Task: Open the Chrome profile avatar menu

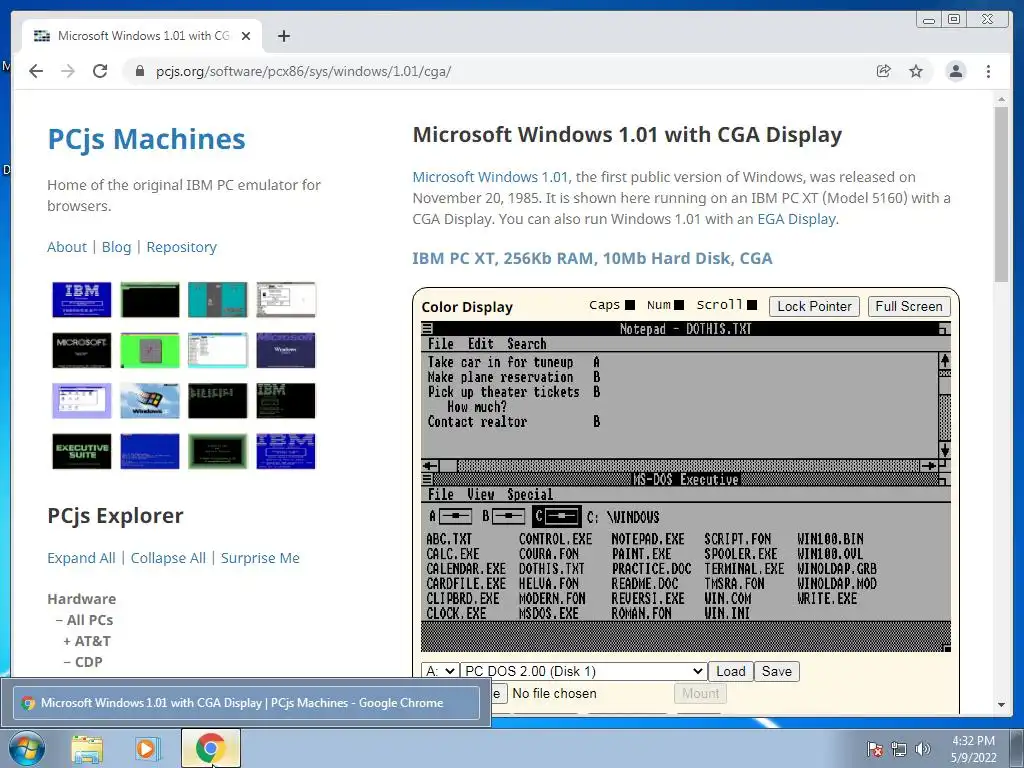Action: point(955,71)
